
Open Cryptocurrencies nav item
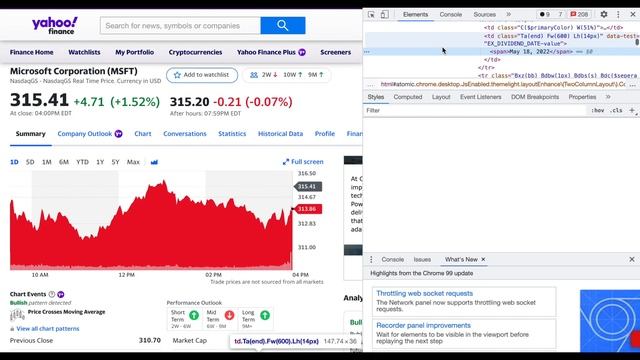coord(195,52)
